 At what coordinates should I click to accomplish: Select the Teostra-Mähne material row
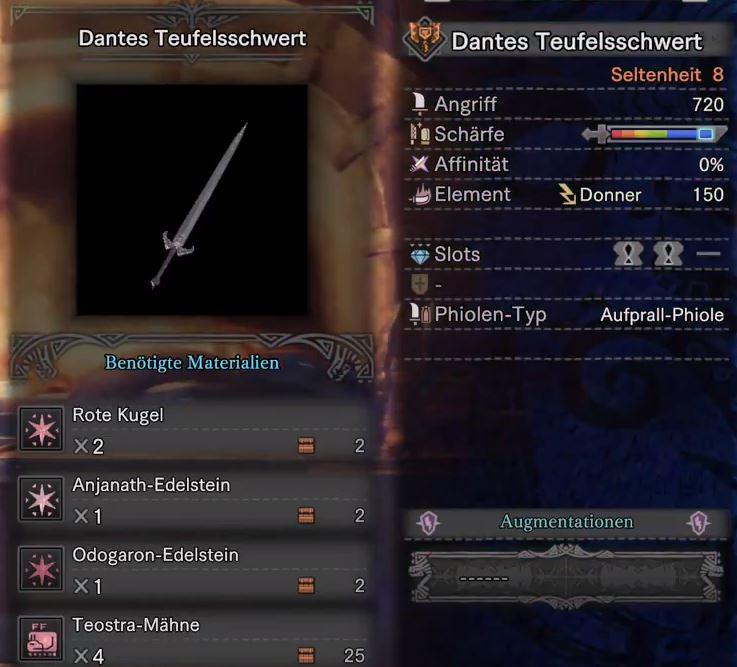[192, 640]
